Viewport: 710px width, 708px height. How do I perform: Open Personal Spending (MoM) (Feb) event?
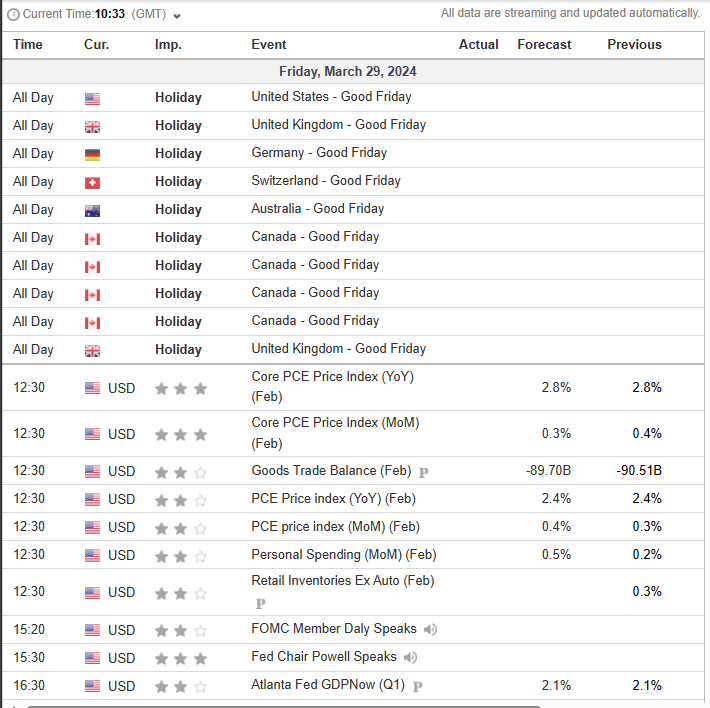coord(343,554)
